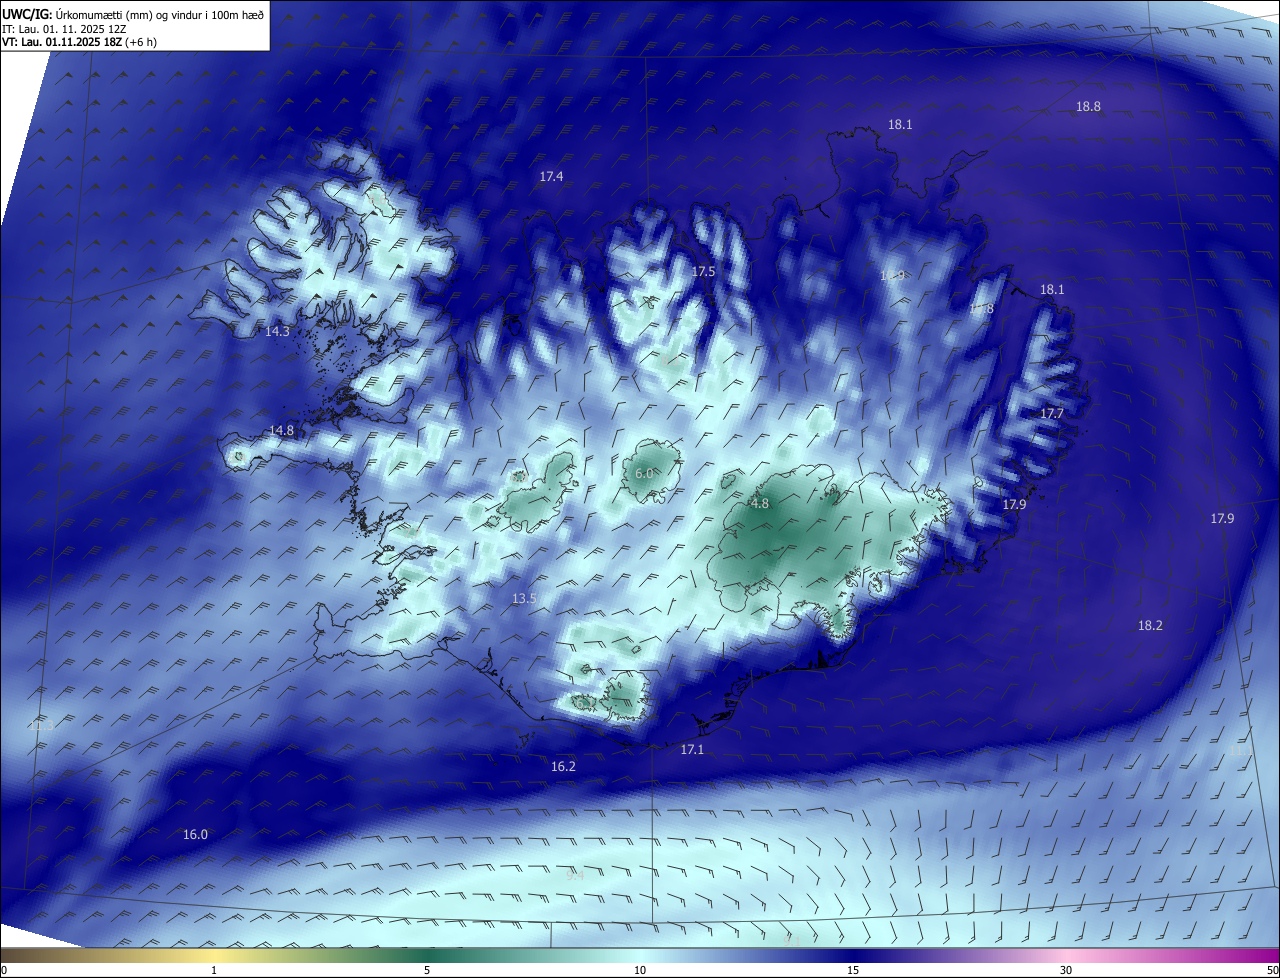
Task: Select the 17.4 value label
Action: 551,176
